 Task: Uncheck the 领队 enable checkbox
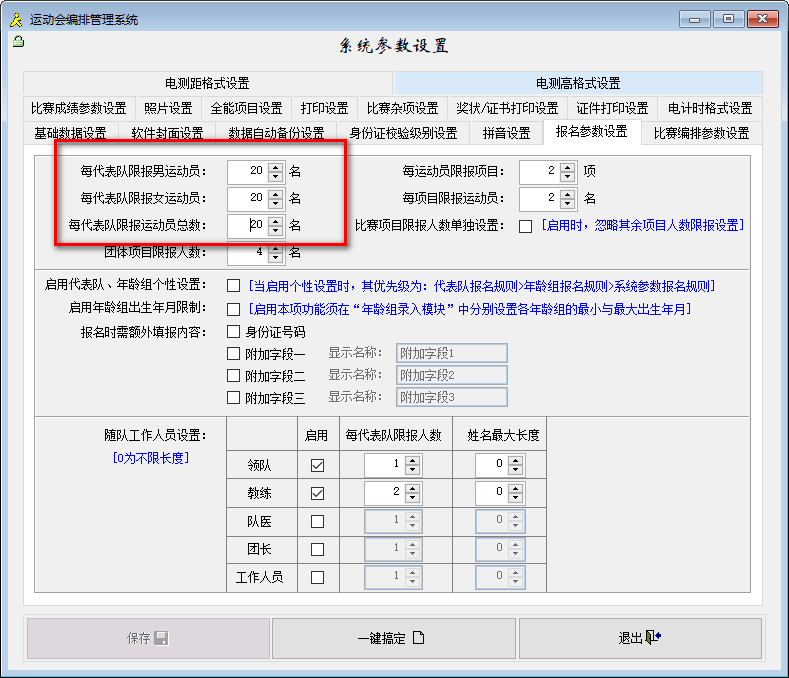coord(317,465)
